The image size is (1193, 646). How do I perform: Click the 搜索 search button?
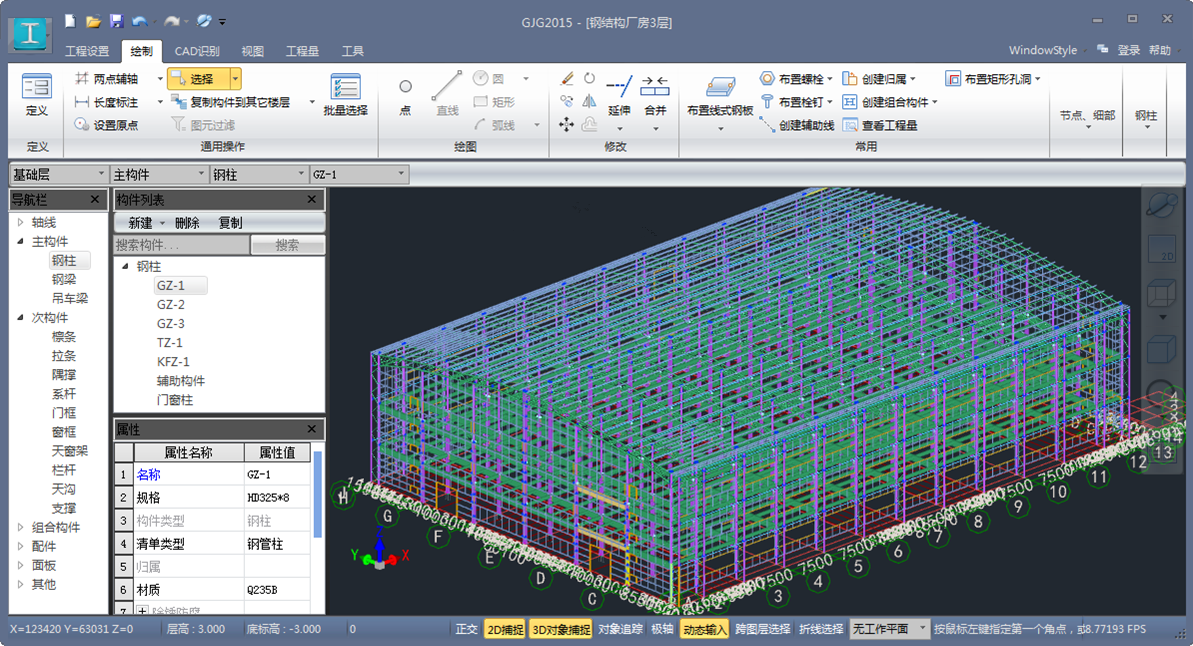coord(288,245)
